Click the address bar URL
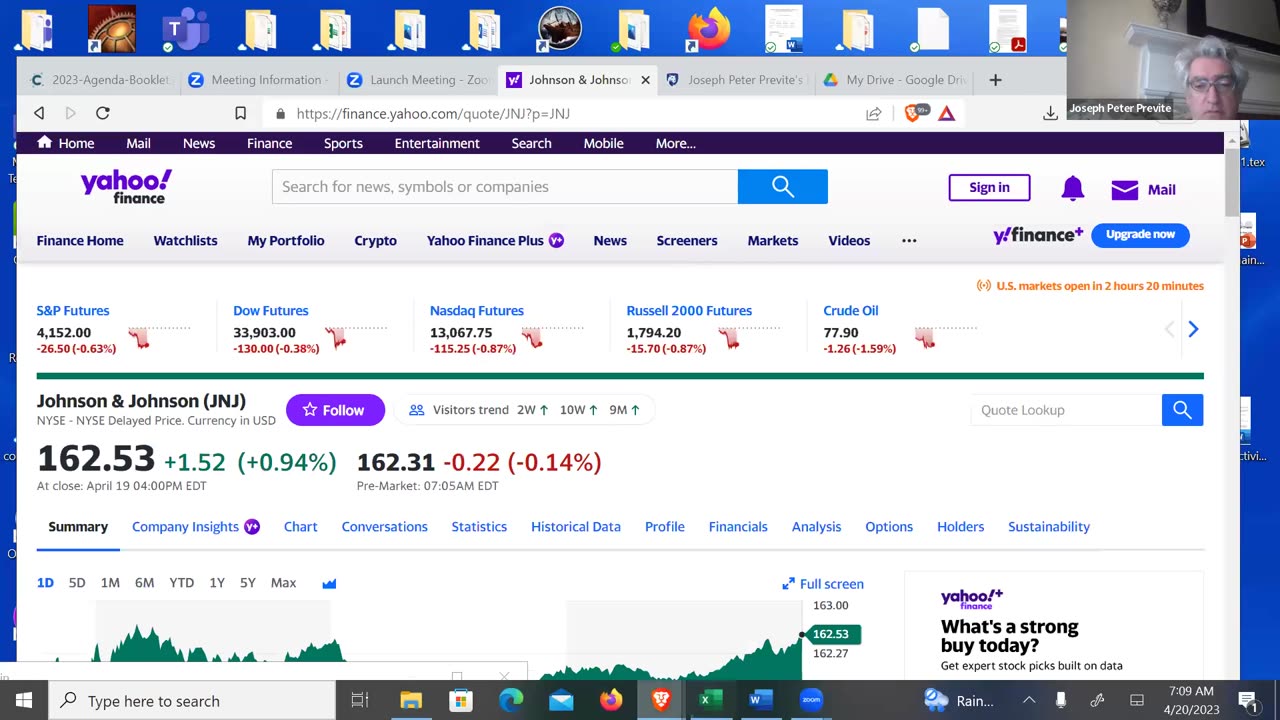The image size is (1280, 720). (x=433, y=113)
